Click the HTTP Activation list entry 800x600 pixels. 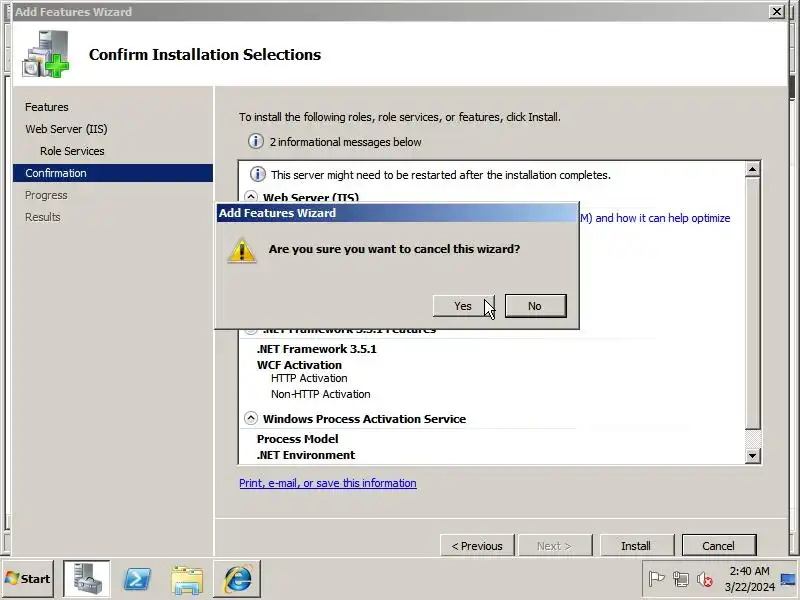coord(309,378)
